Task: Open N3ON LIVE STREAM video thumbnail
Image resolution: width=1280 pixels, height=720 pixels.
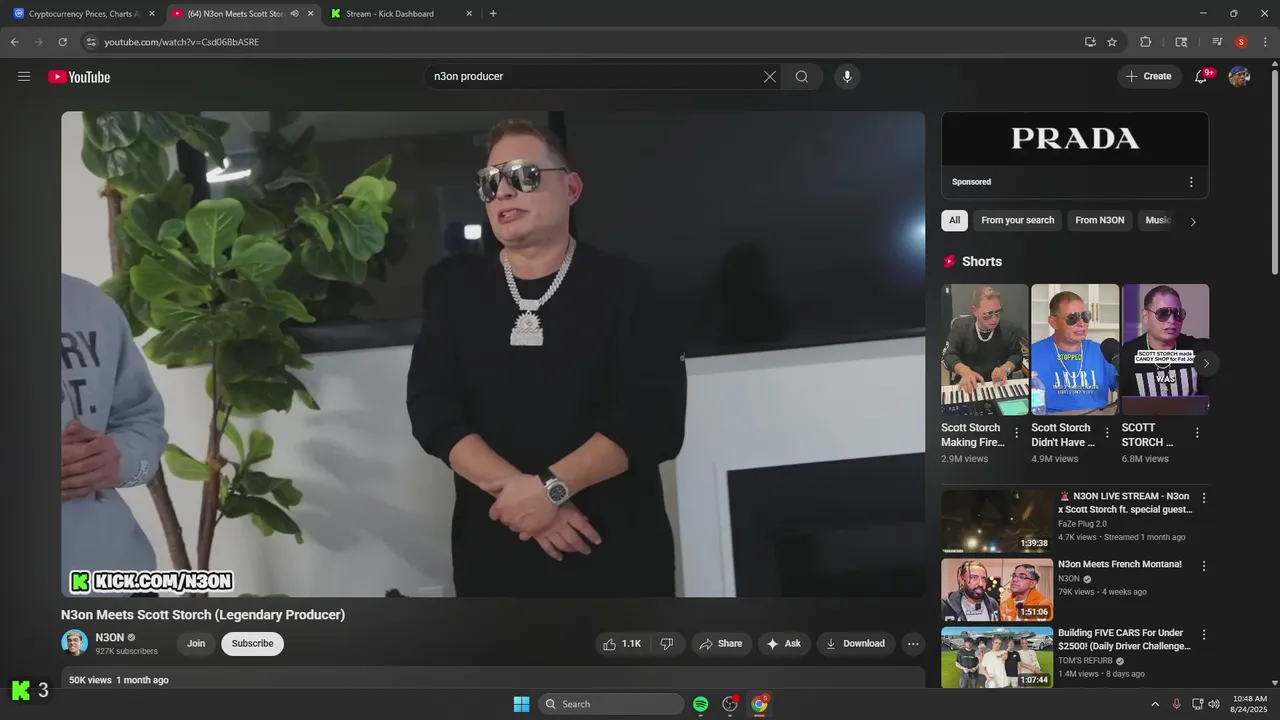Action: tap(997, 521)
